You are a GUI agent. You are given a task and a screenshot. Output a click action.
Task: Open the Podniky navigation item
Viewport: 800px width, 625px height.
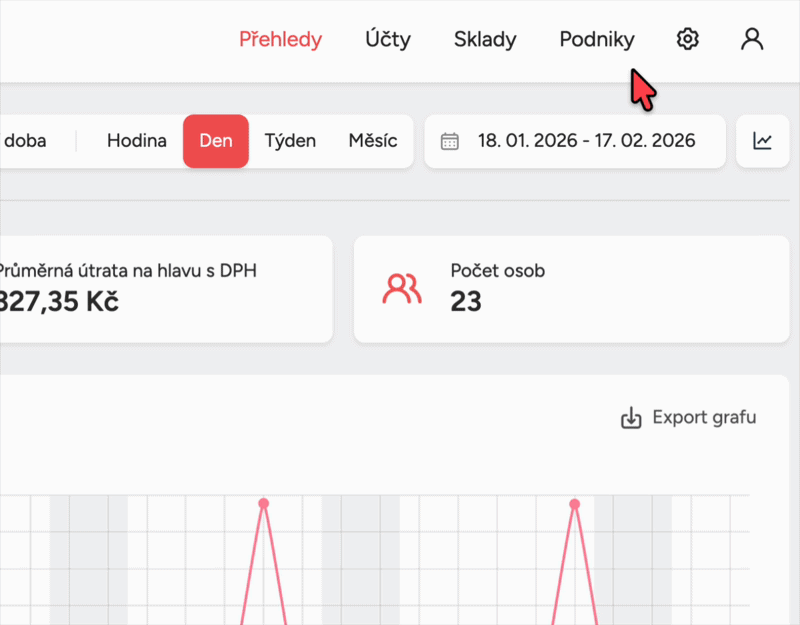pos(597,40)
